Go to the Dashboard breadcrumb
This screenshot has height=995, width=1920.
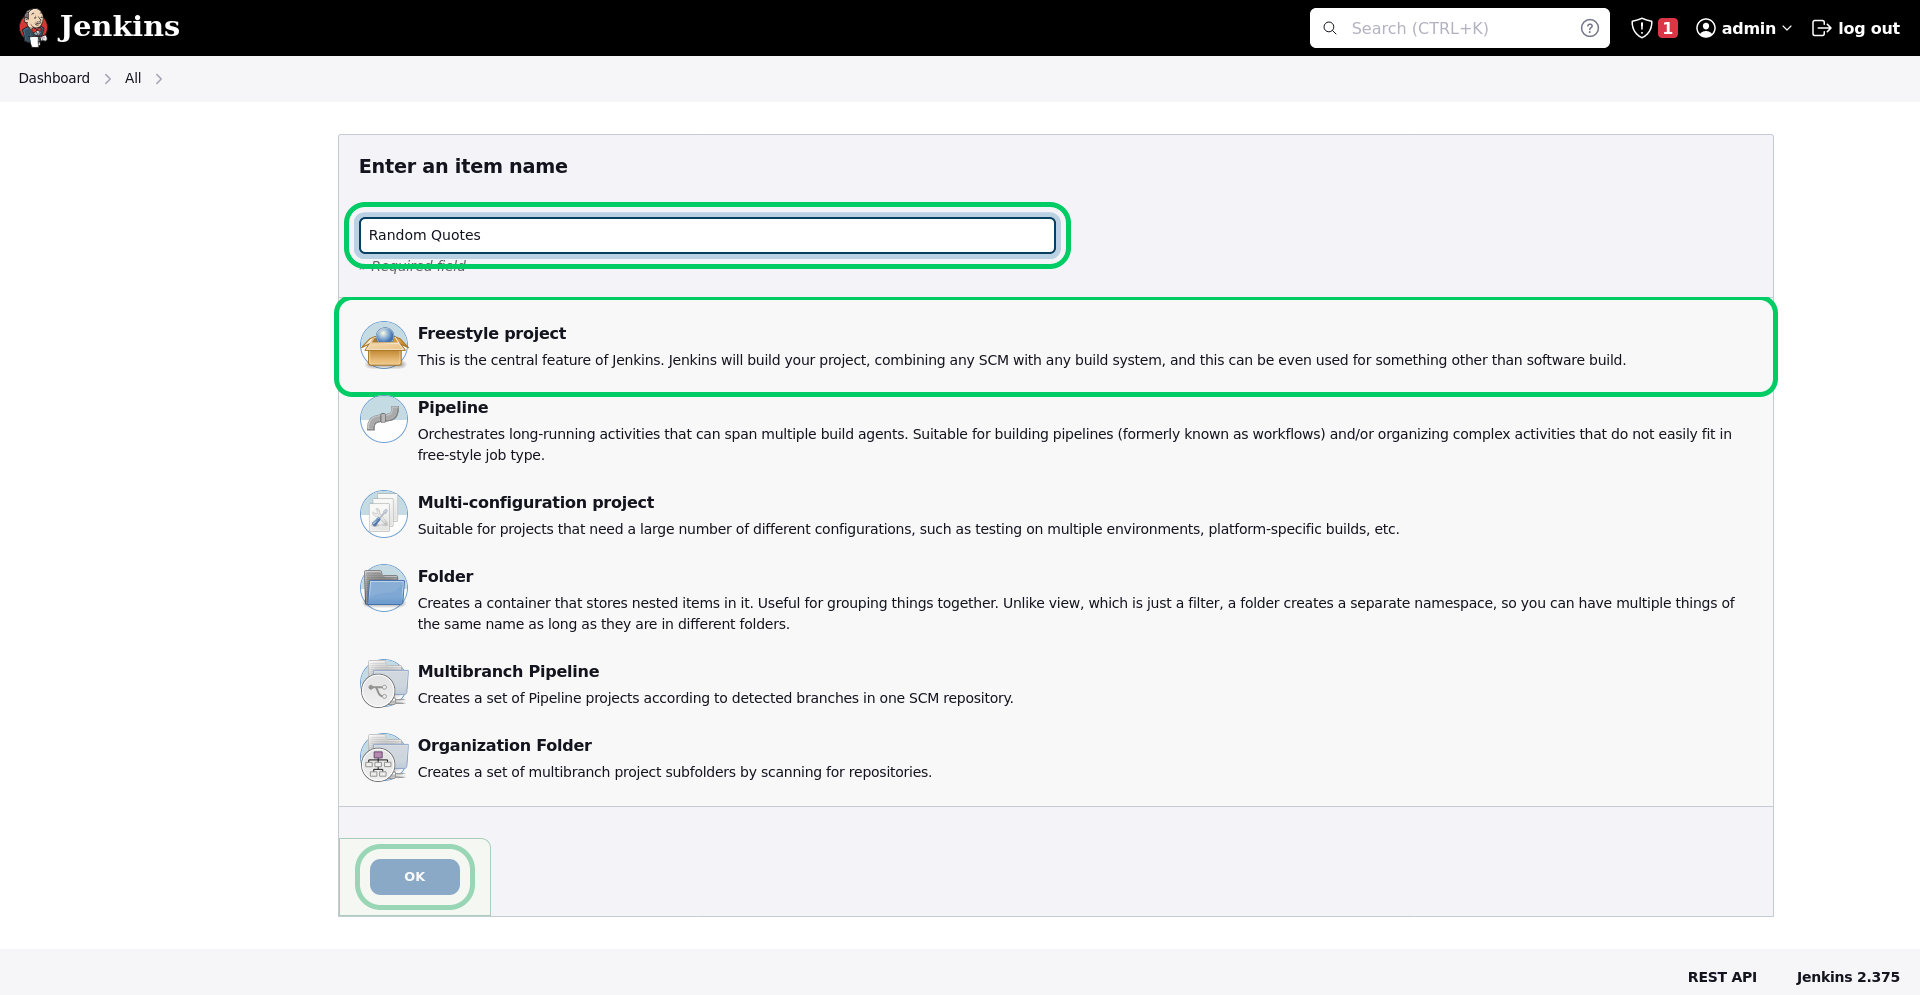point(54,78)
